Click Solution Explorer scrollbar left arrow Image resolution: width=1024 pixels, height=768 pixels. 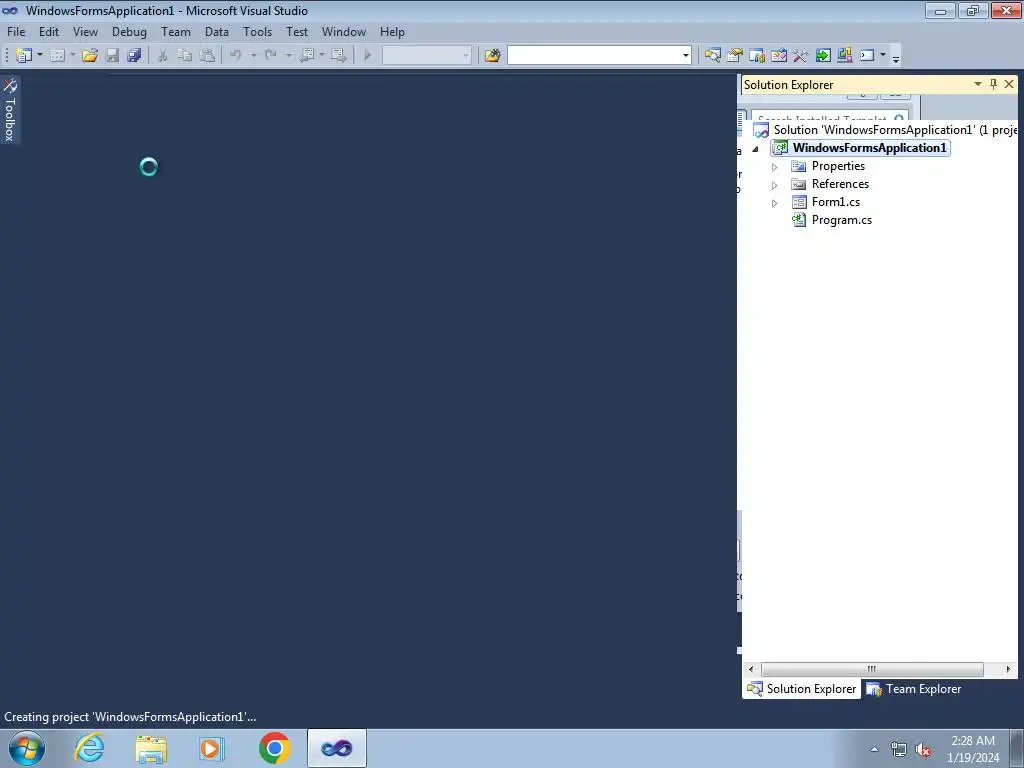[x=751, y=669]
